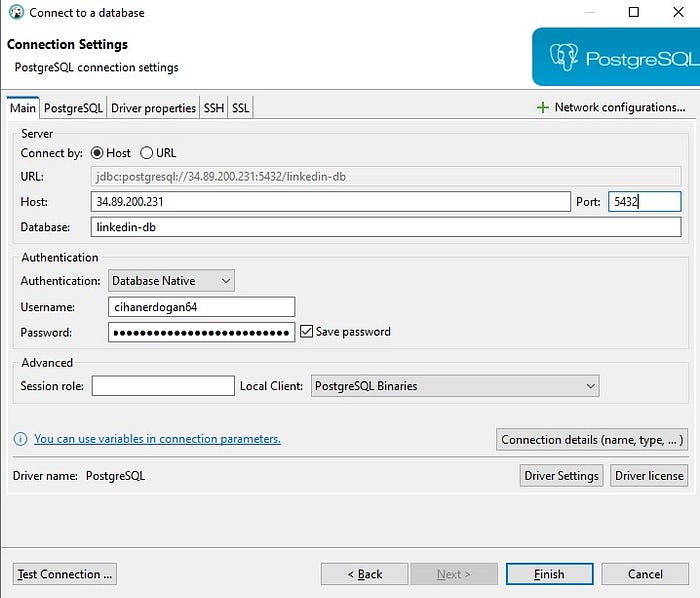Select the URL connect-by radio button
Viewport: 700px width, 598px height.
[146, 153]
